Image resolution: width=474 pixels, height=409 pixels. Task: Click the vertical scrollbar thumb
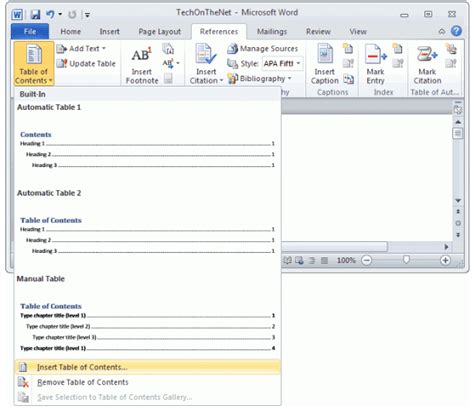pos(458,133)
